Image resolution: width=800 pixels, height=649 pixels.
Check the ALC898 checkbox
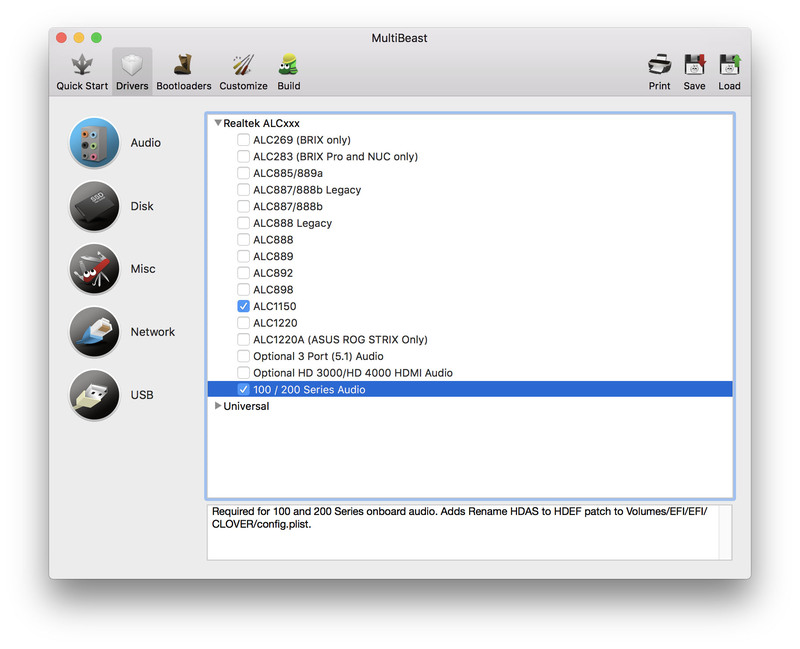(243, 290)
